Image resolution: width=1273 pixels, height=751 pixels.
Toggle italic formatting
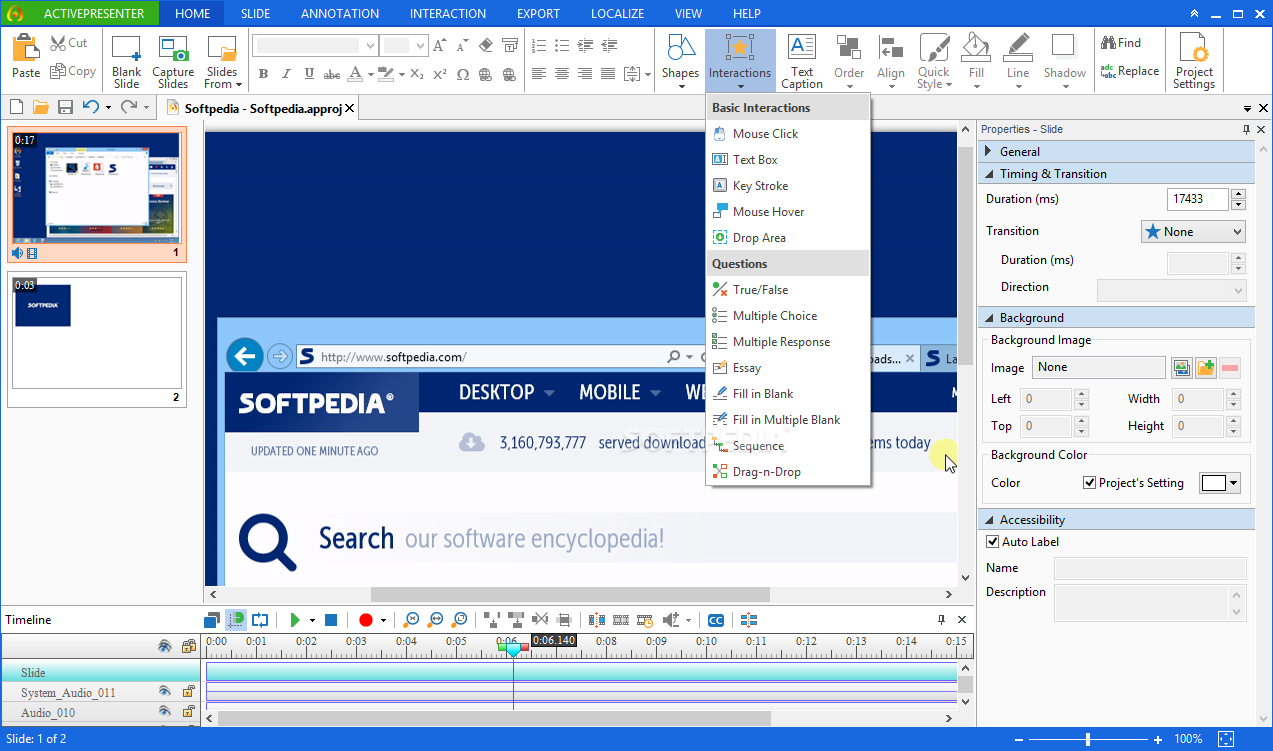tap(287, 74)
